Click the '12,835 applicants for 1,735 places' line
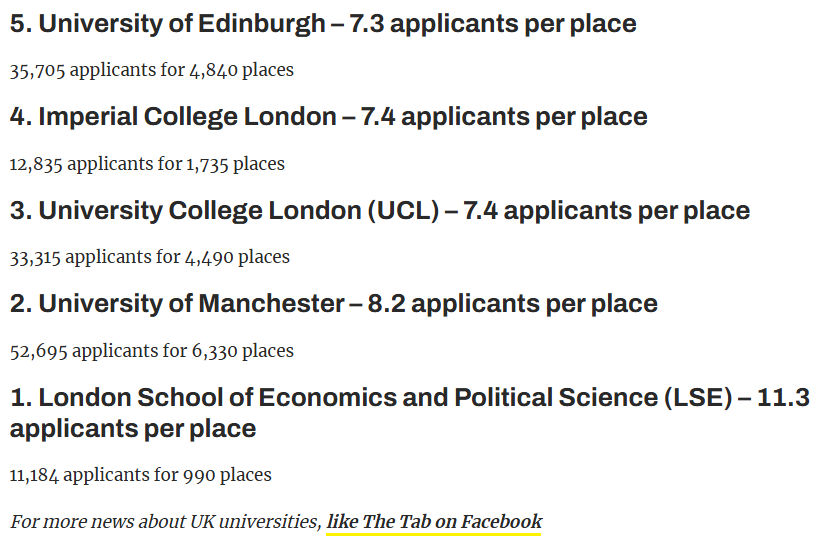 coord(147,164)
